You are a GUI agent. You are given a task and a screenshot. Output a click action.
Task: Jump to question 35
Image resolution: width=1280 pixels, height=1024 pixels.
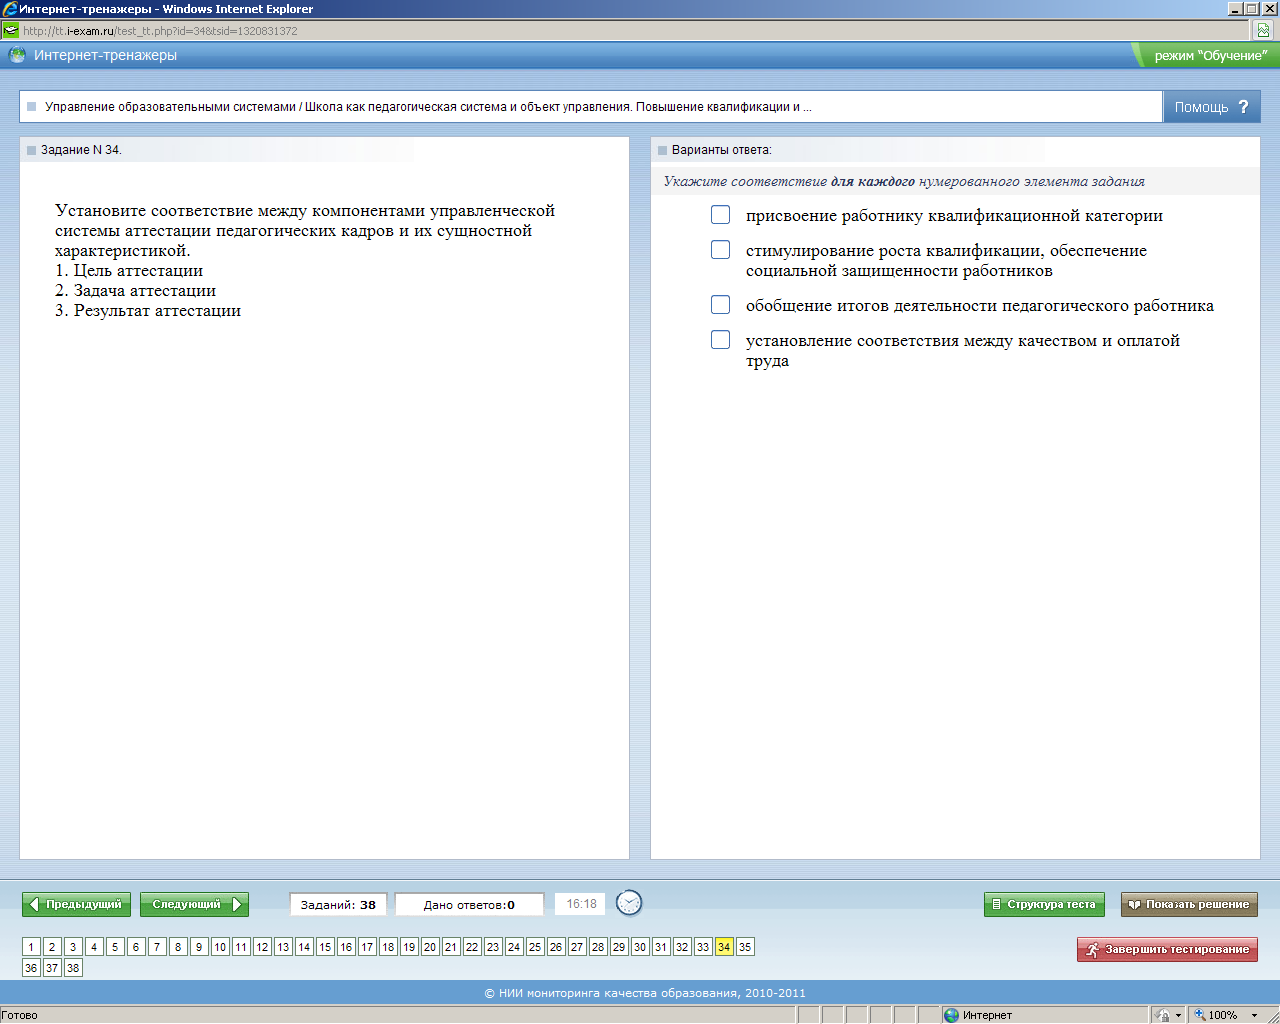745,947
